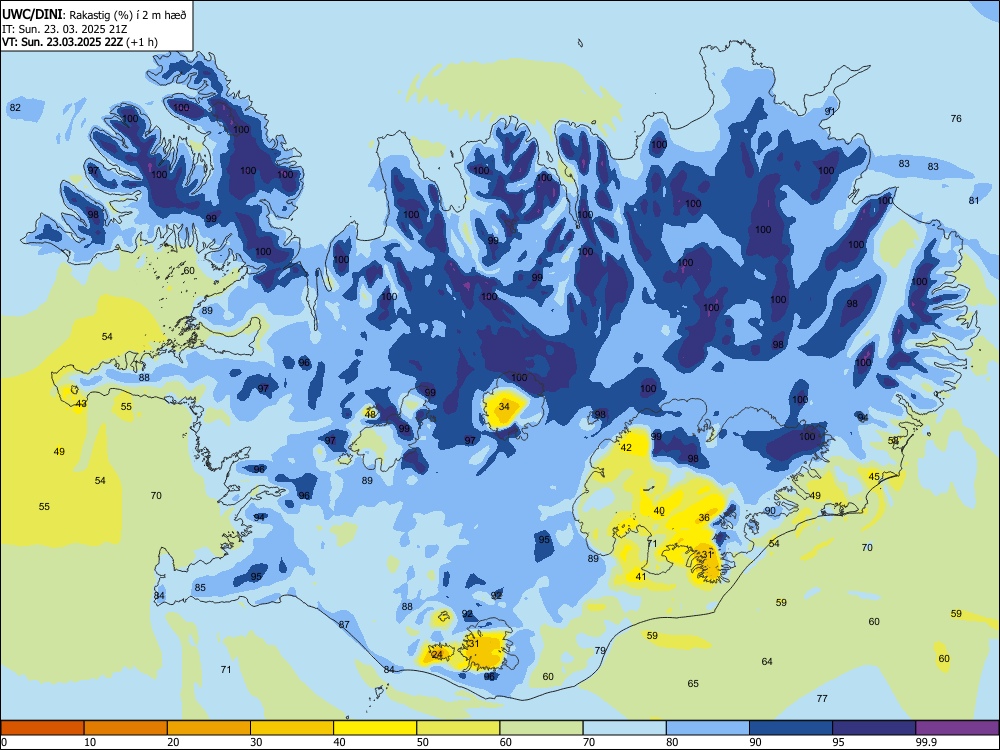Image resolution: width=1000 pixels, height=750 pixels.
Task: Select the map value 41
Action: click(641, 577)
